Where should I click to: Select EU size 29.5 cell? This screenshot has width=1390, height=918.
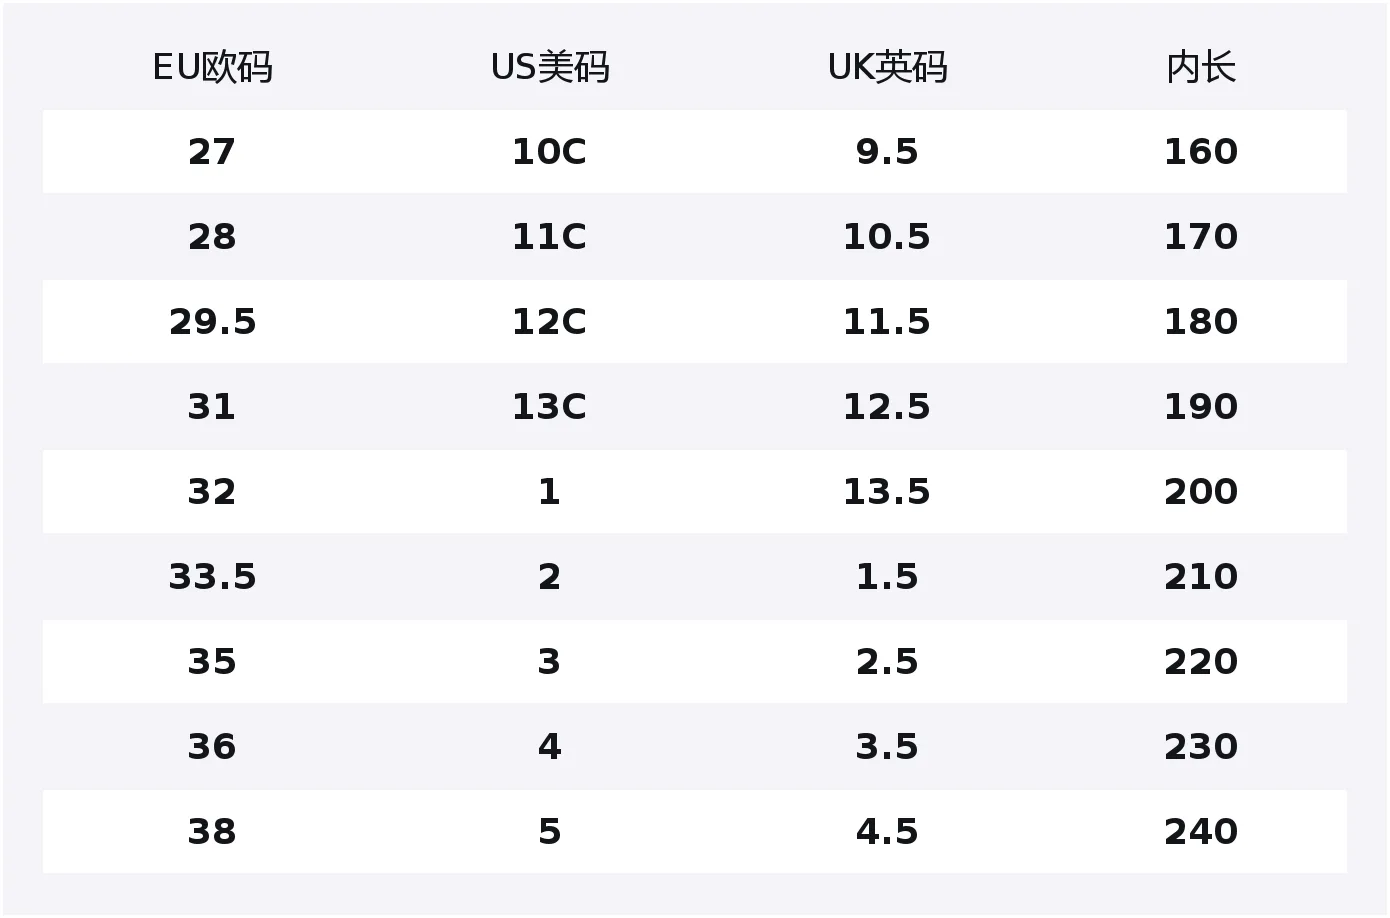click(x=212, y=322)
